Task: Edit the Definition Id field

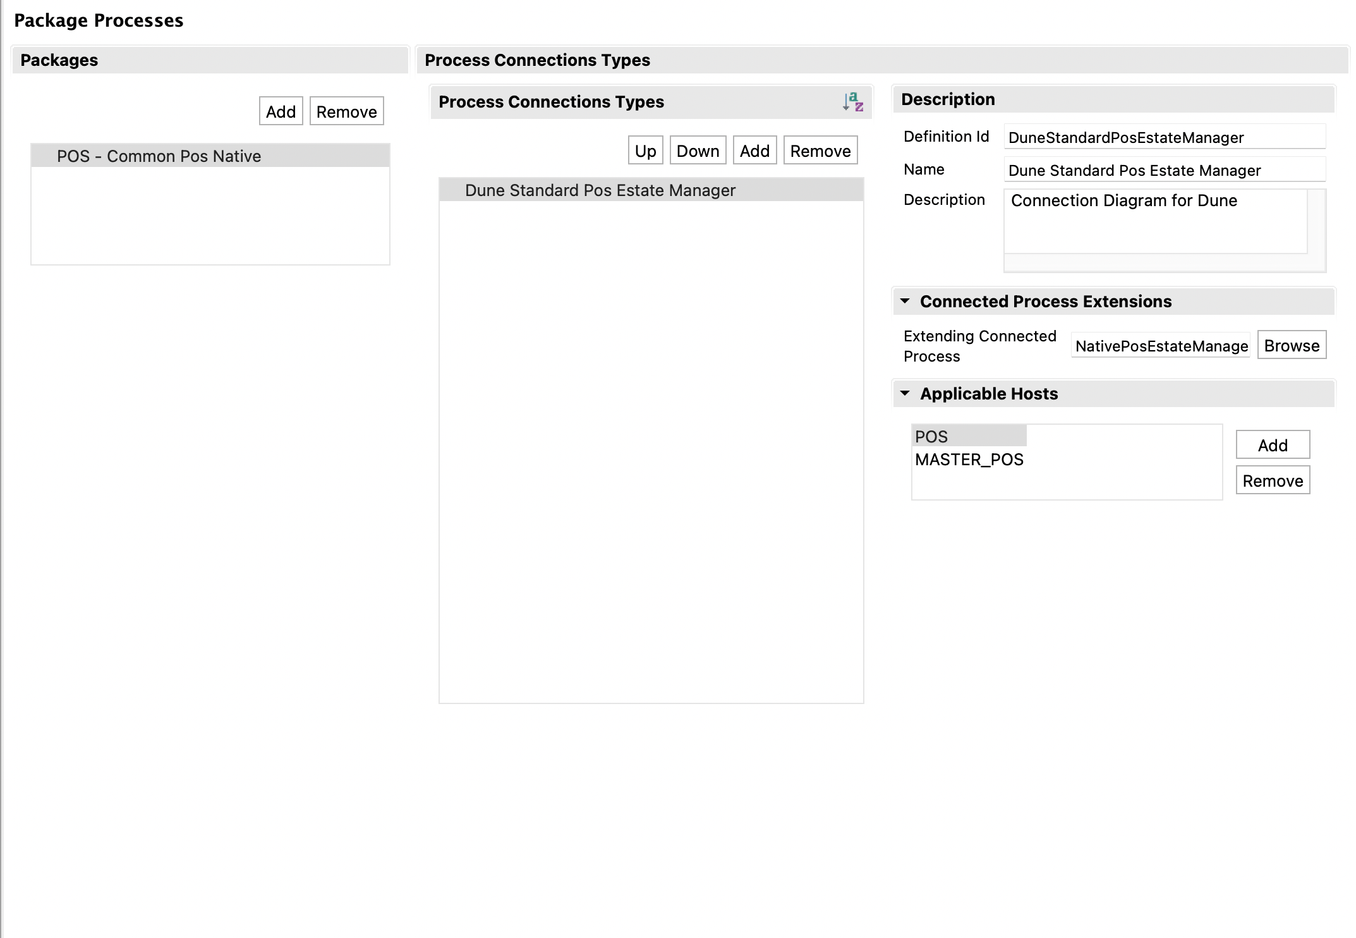Action: pos(1165,137)
